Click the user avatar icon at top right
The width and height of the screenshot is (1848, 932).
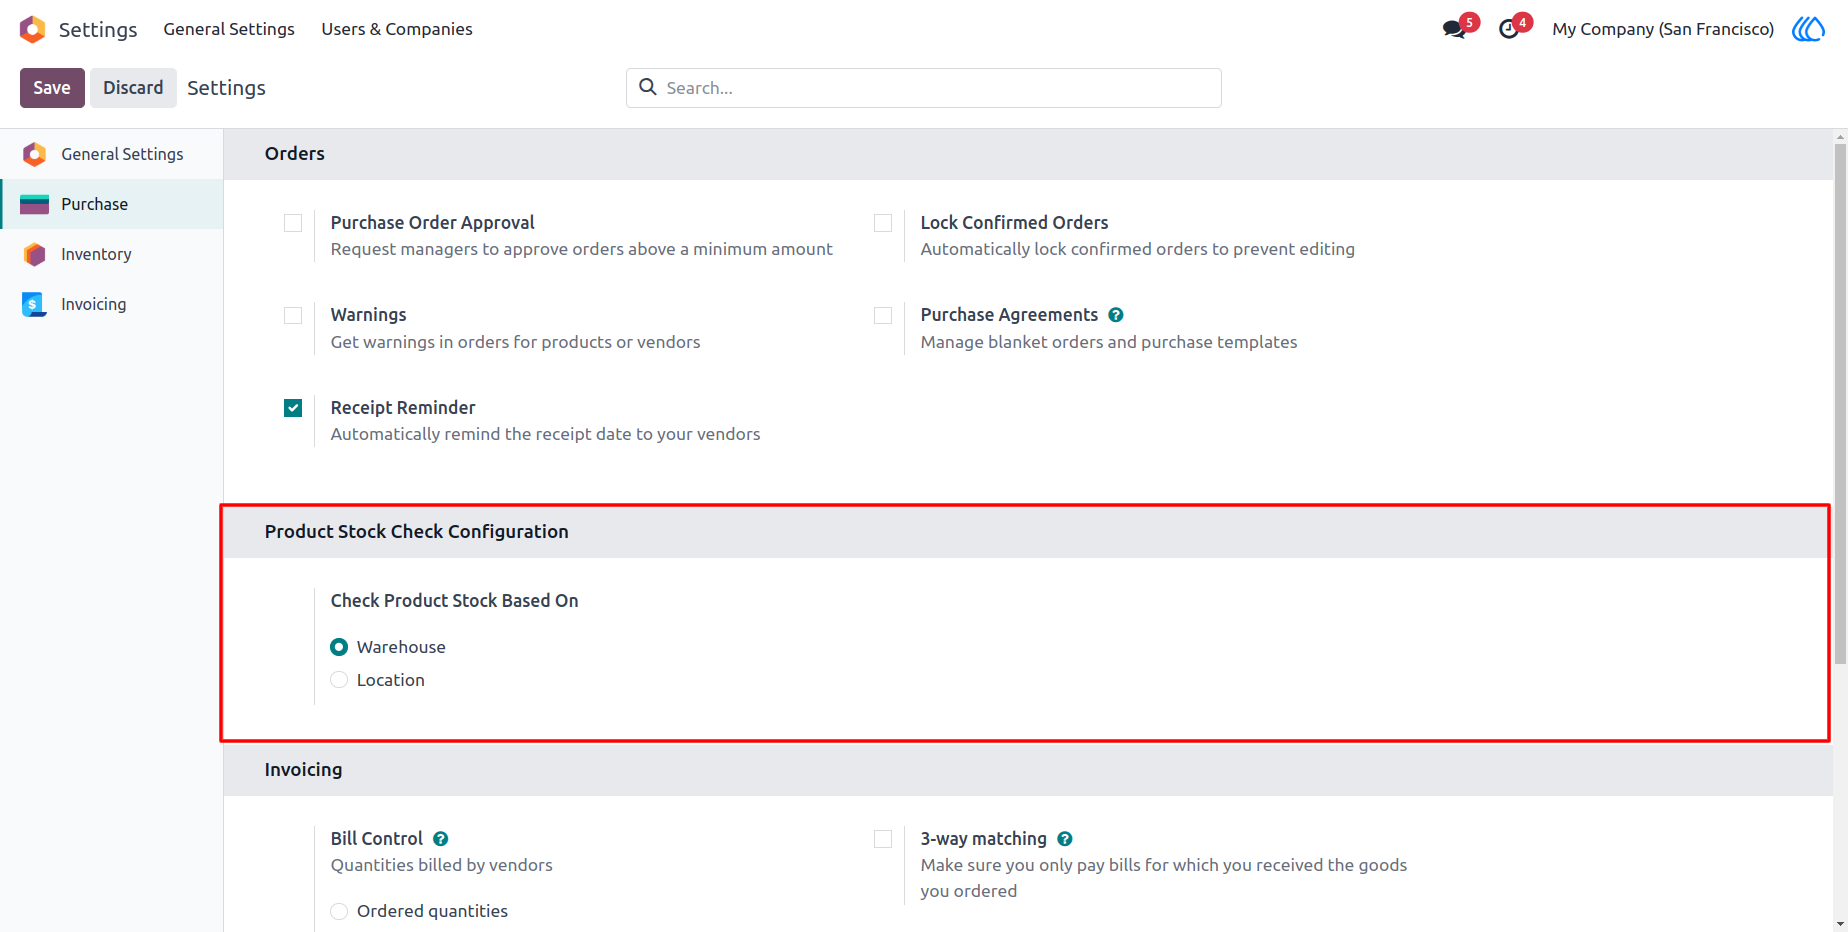[x=1808, y=29]
